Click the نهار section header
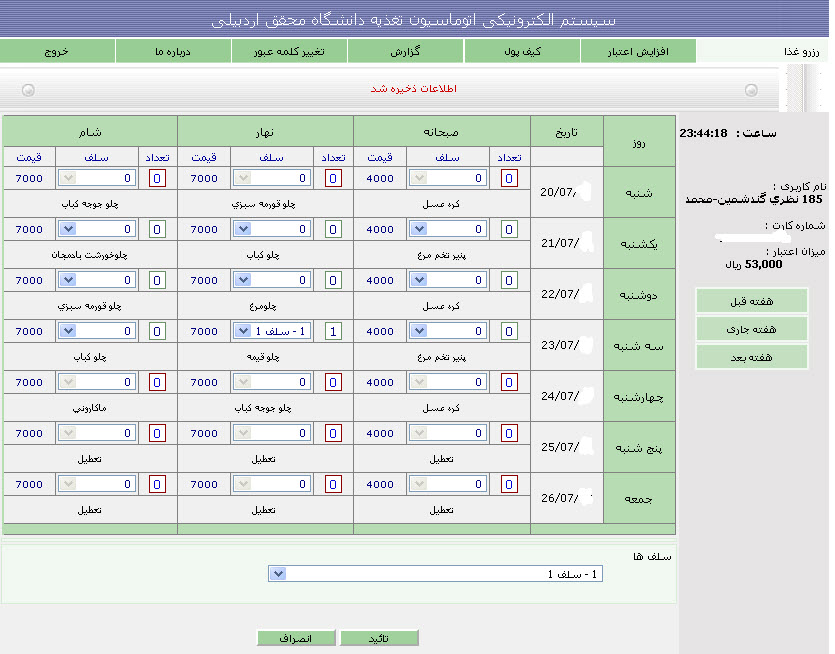The height and width of the screenshot is (654, 835). tap(265, 132)
